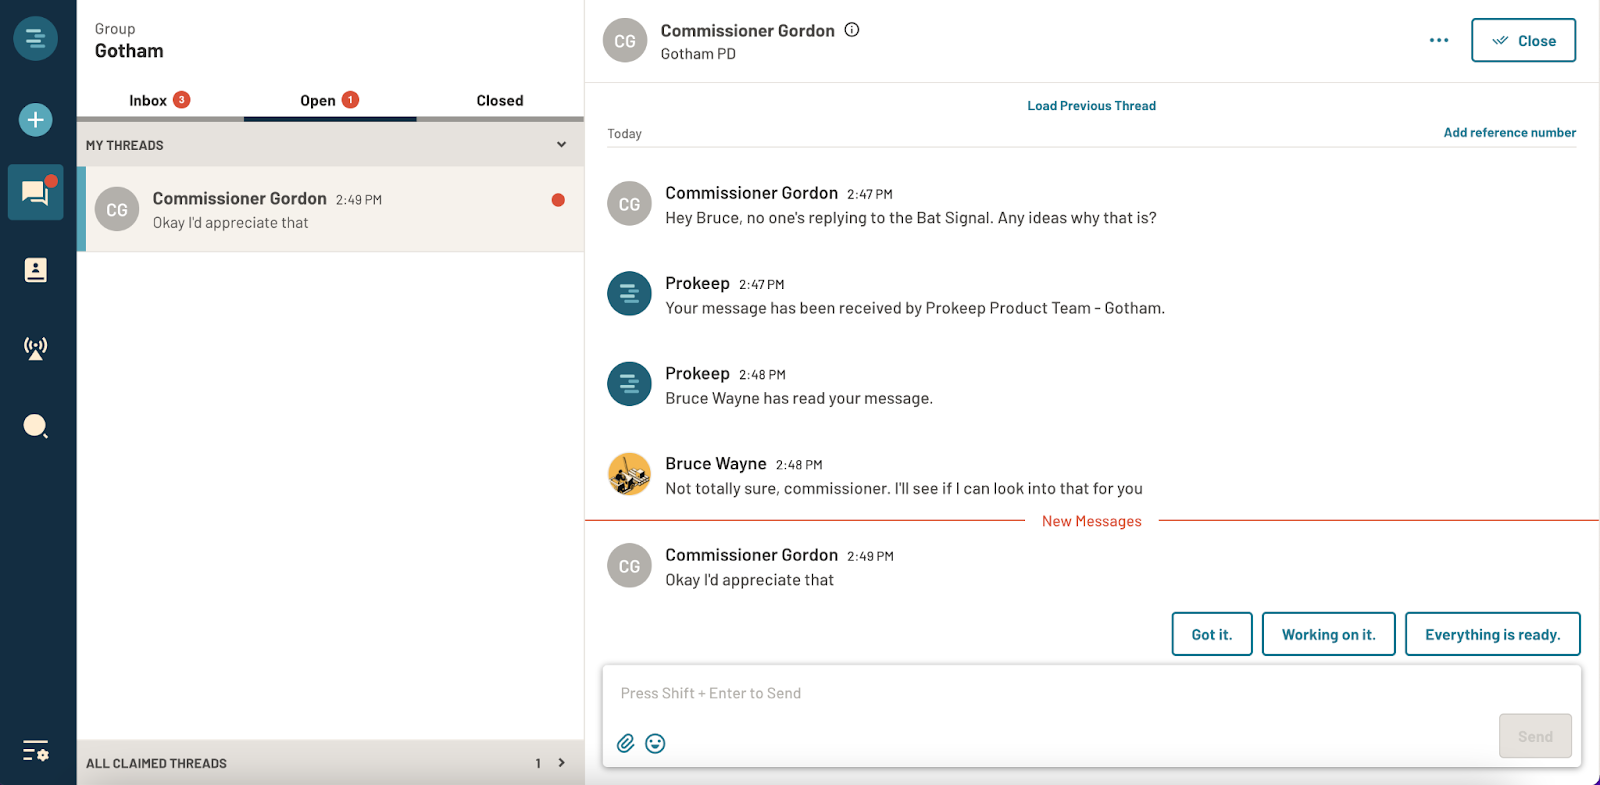1600x785 pixels.
Task: Click the 'ALL CLAIMED THREADS' label
Action: click(156, 763)
